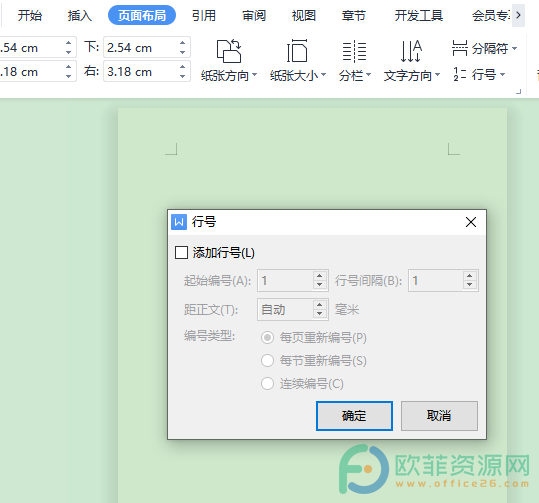Decrease the 下 bottom margin value
Viewport: 539px width, 503px height.
click(x=183, y=52)
